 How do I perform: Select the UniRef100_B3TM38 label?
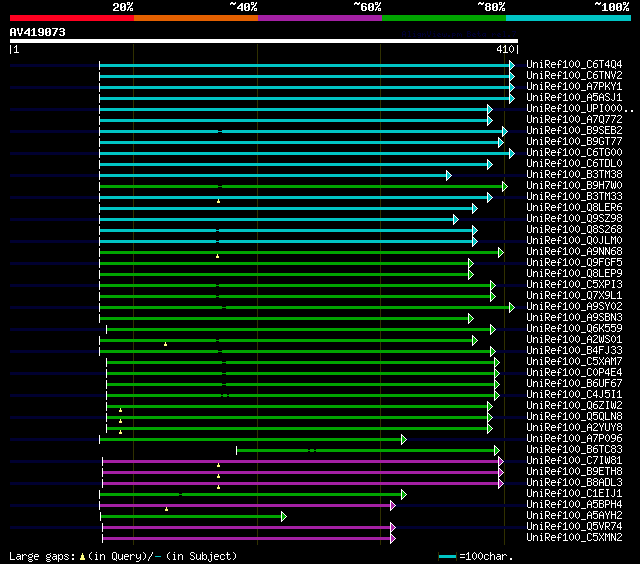point(574,175)
